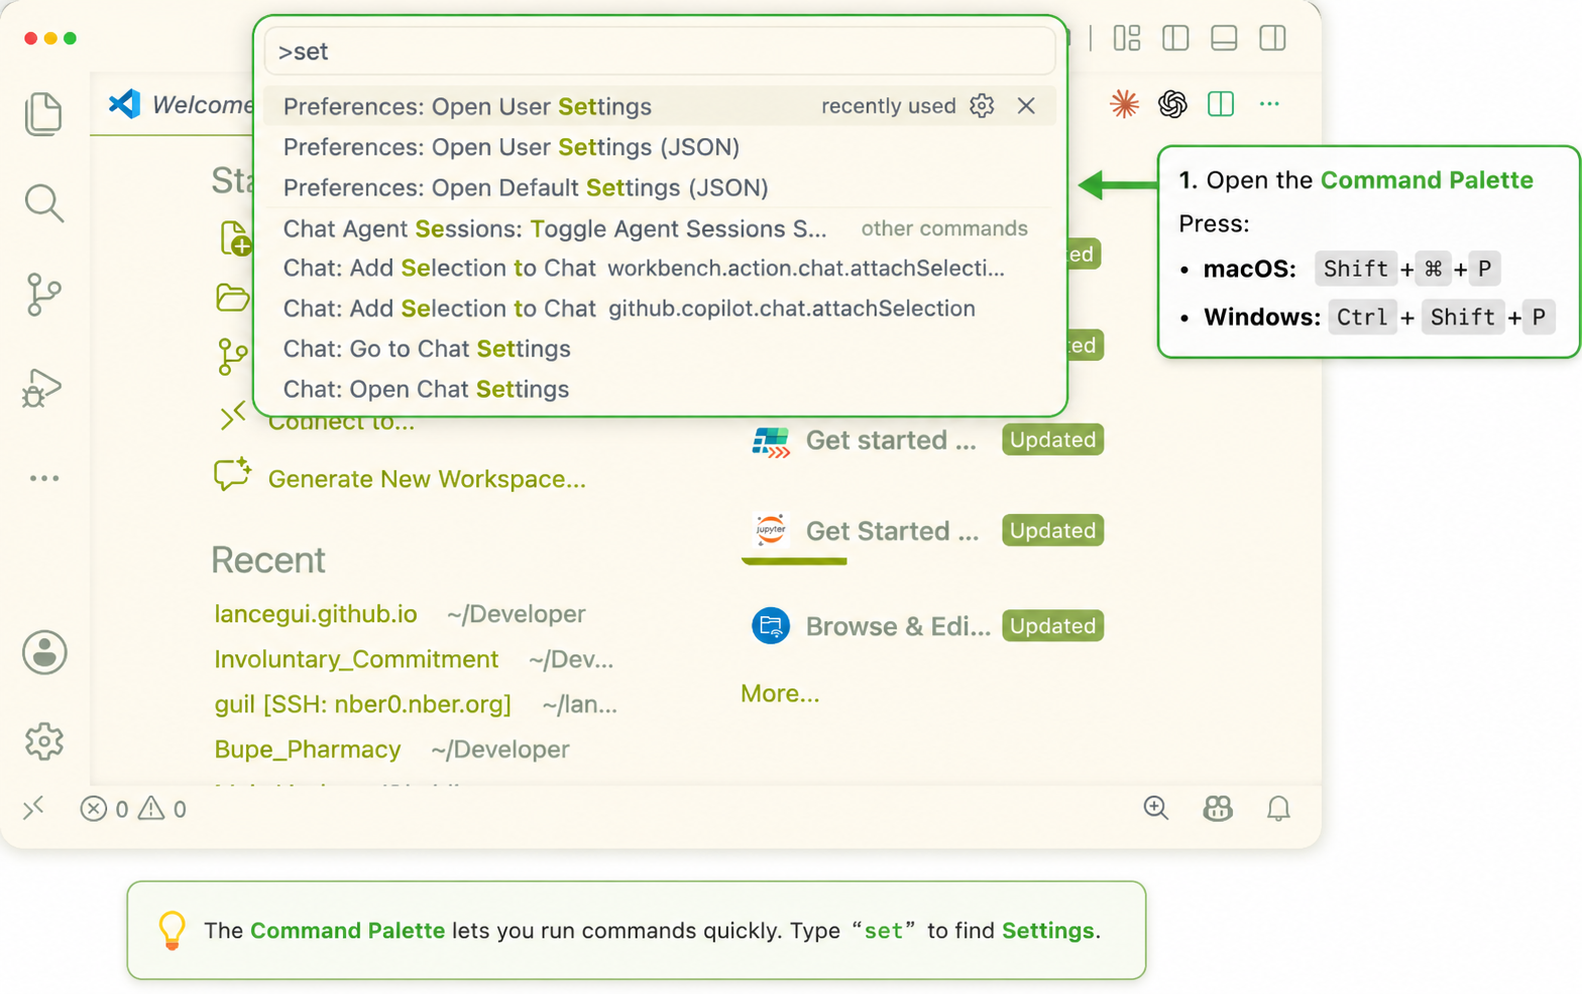Open the editor More Actions ellipsis
Image resolution: width=1582 pixels, height=994 pixels.
point(1269,104)
